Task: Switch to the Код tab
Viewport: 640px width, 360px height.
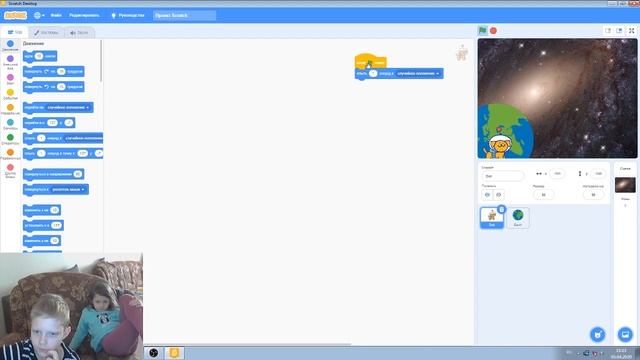Action: point(15,32)
